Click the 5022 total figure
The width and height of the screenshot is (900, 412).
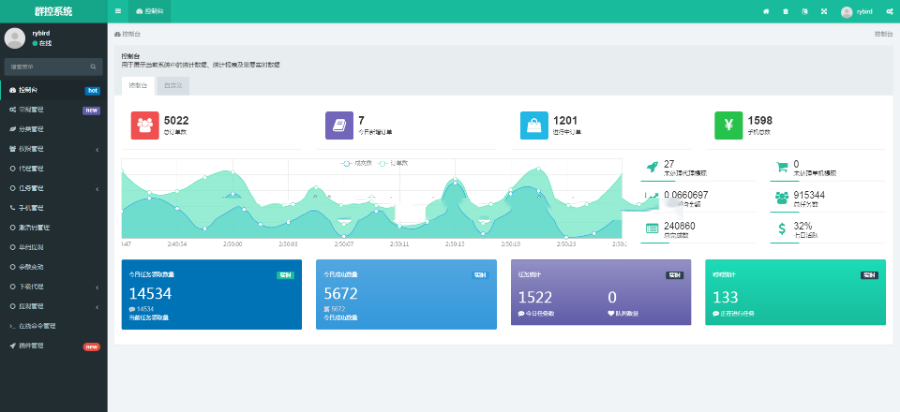click(x=176, y=121)
